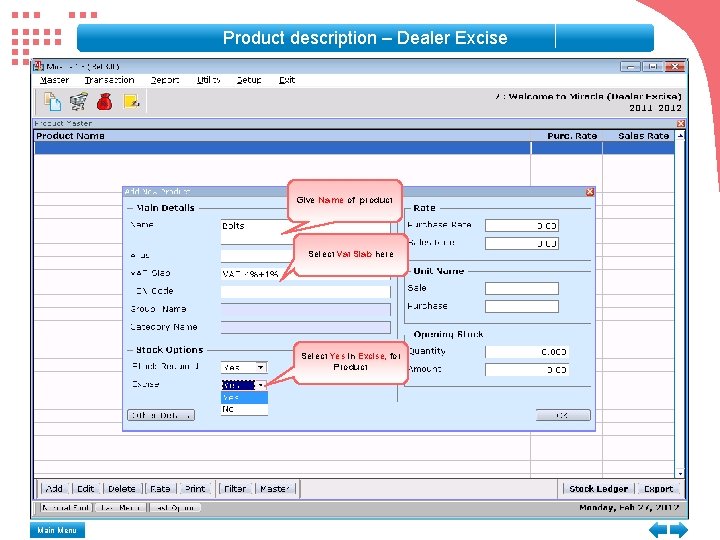Screen dimensions: 720x540
Task: Open the Transaction menu
Action: click(109, 80)
